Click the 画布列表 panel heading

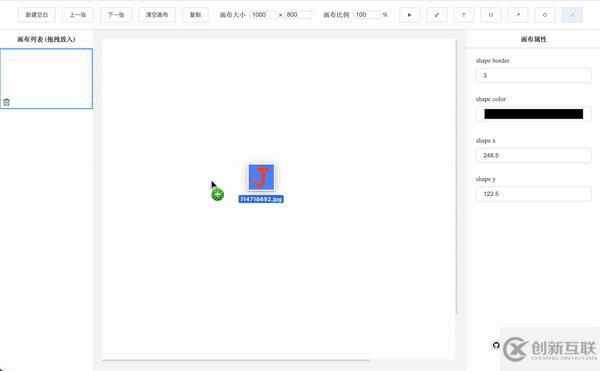coord(46,39)
